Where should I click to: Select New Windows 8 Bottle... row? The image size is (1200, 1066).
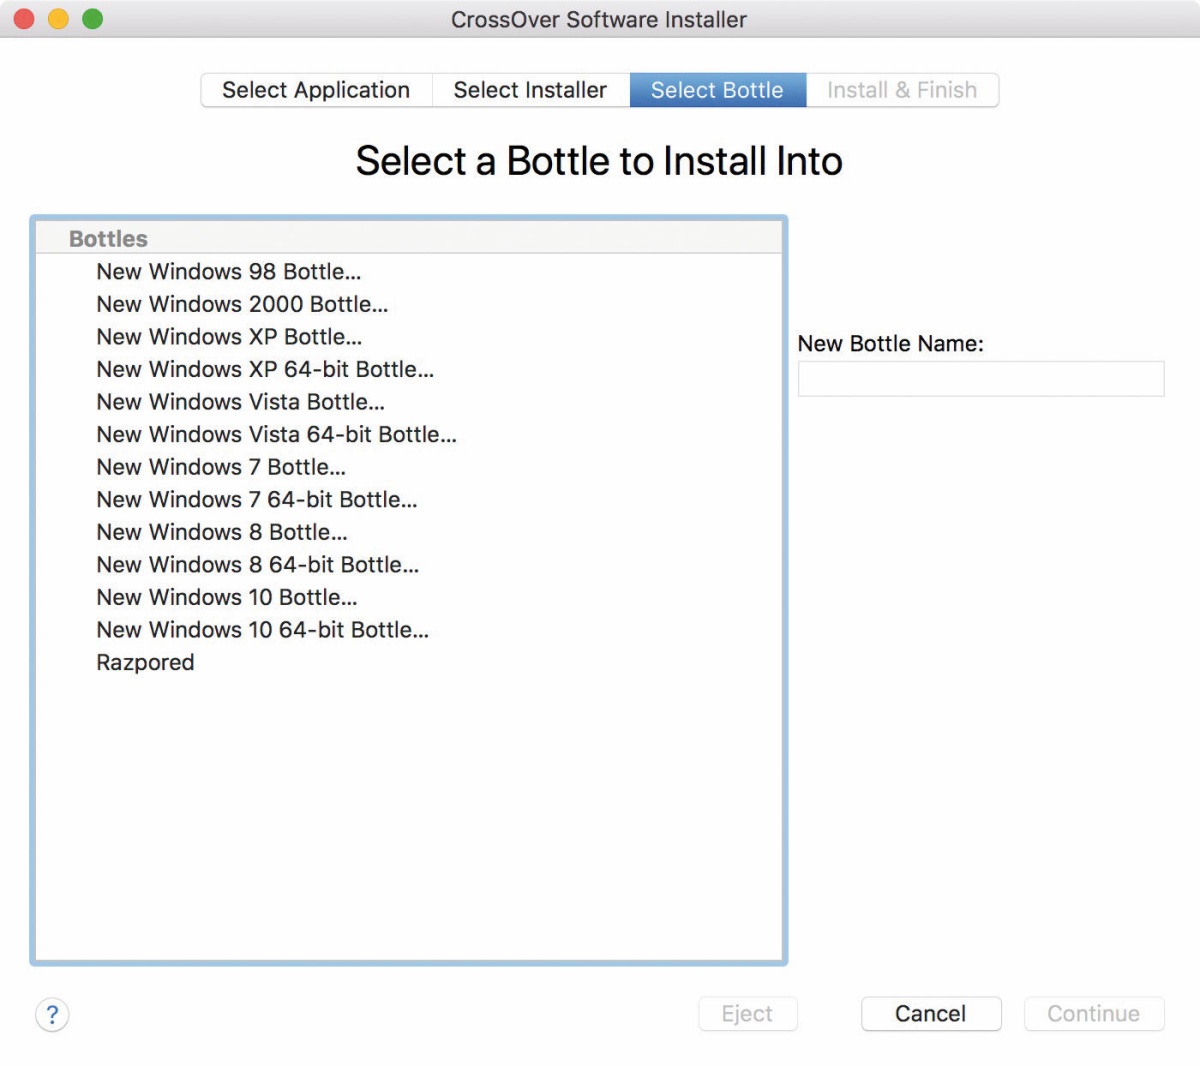[x=409, y=532]
